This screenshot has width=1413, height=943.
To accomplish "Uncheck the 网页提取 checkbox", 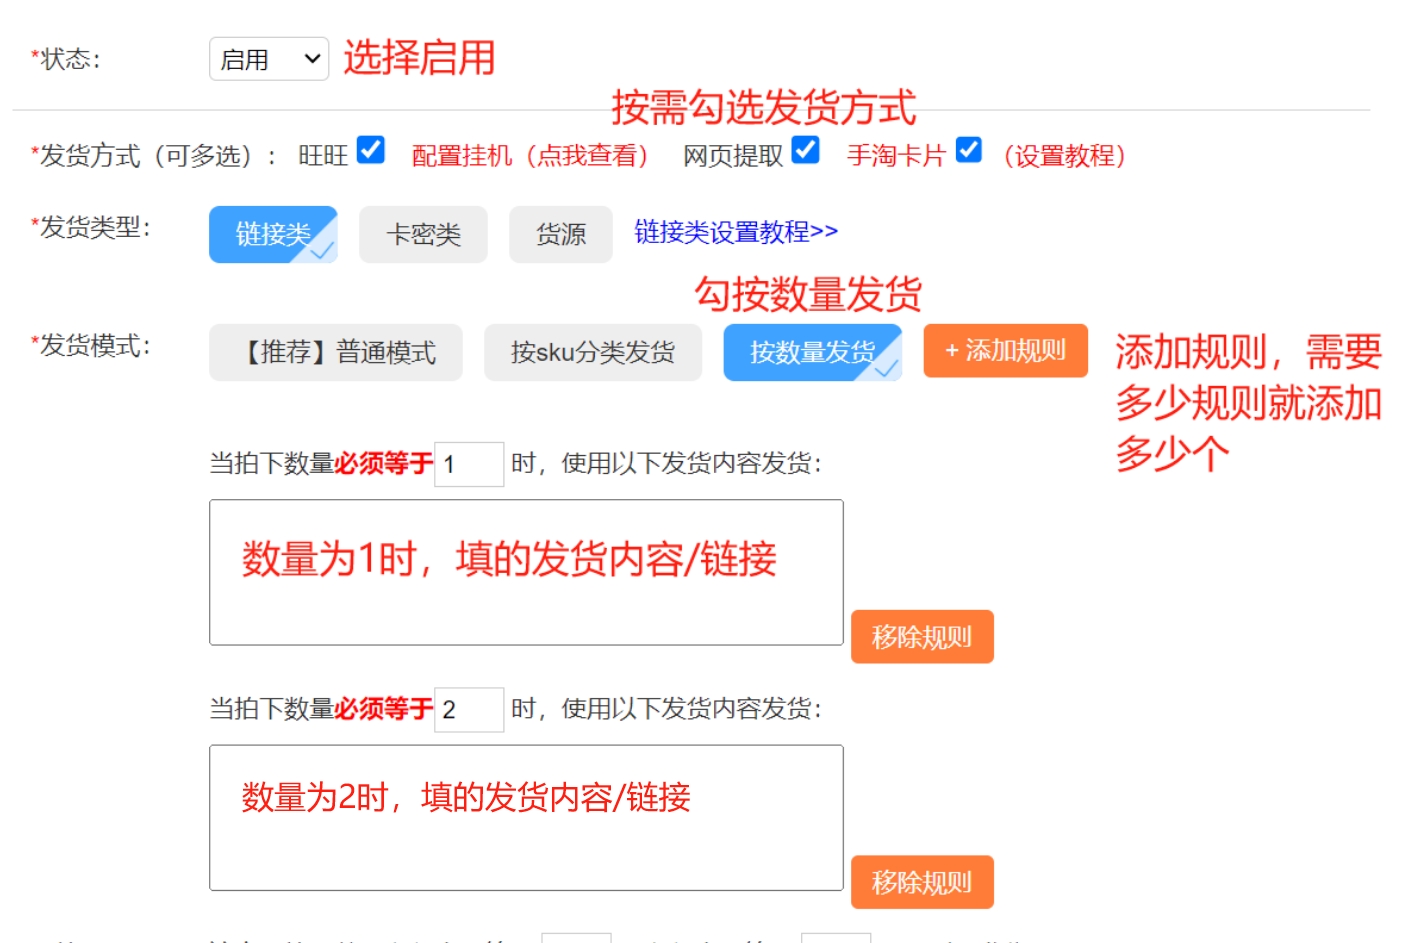I will [805, 150].
